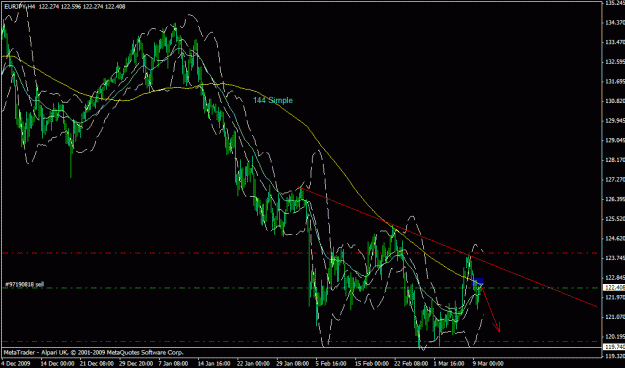Viewport: 625px width, 368px height.
Task: Click the '4 Dec 2009' date label
Action: [x=17, y=364]
